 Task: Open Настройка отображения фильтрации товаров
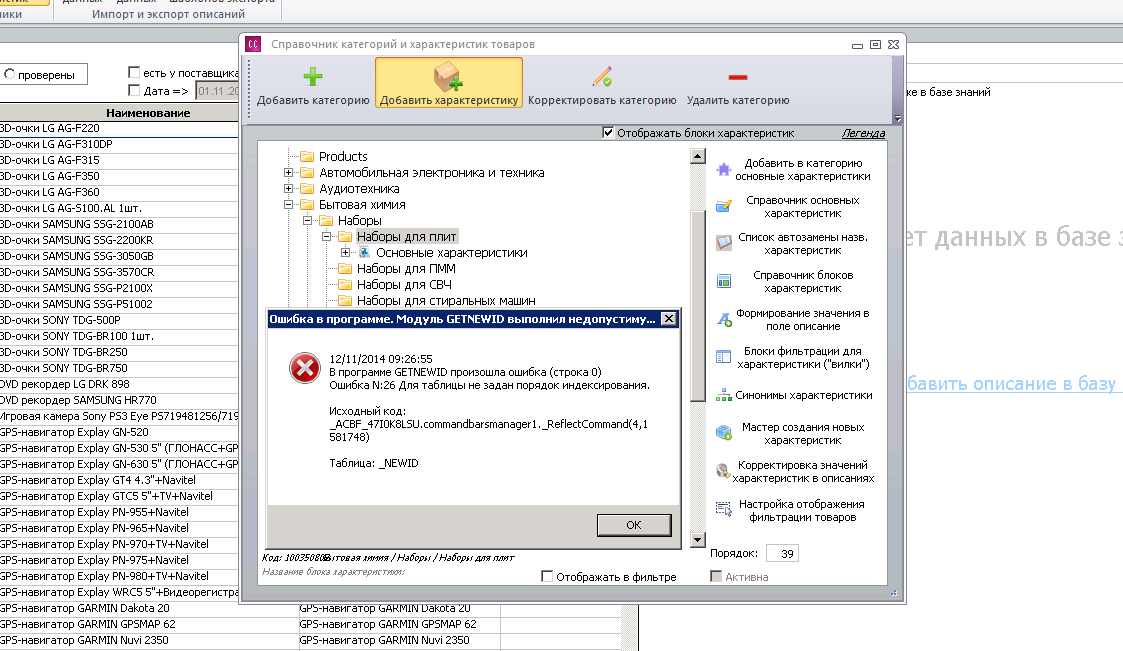tap(794, 511)
